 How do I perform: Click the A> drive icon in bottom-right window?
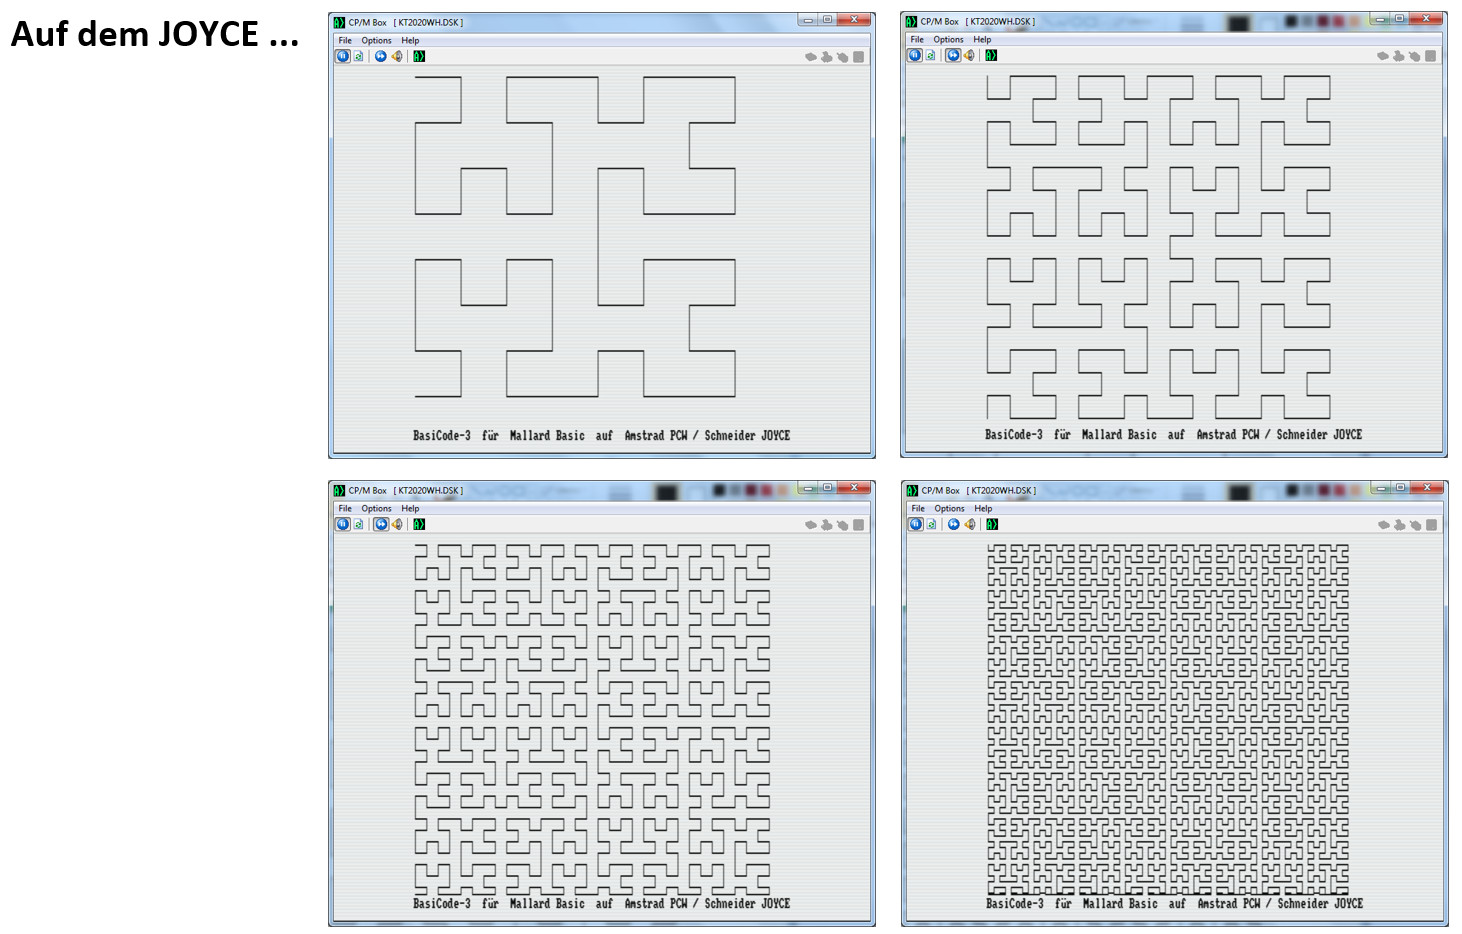992,524
